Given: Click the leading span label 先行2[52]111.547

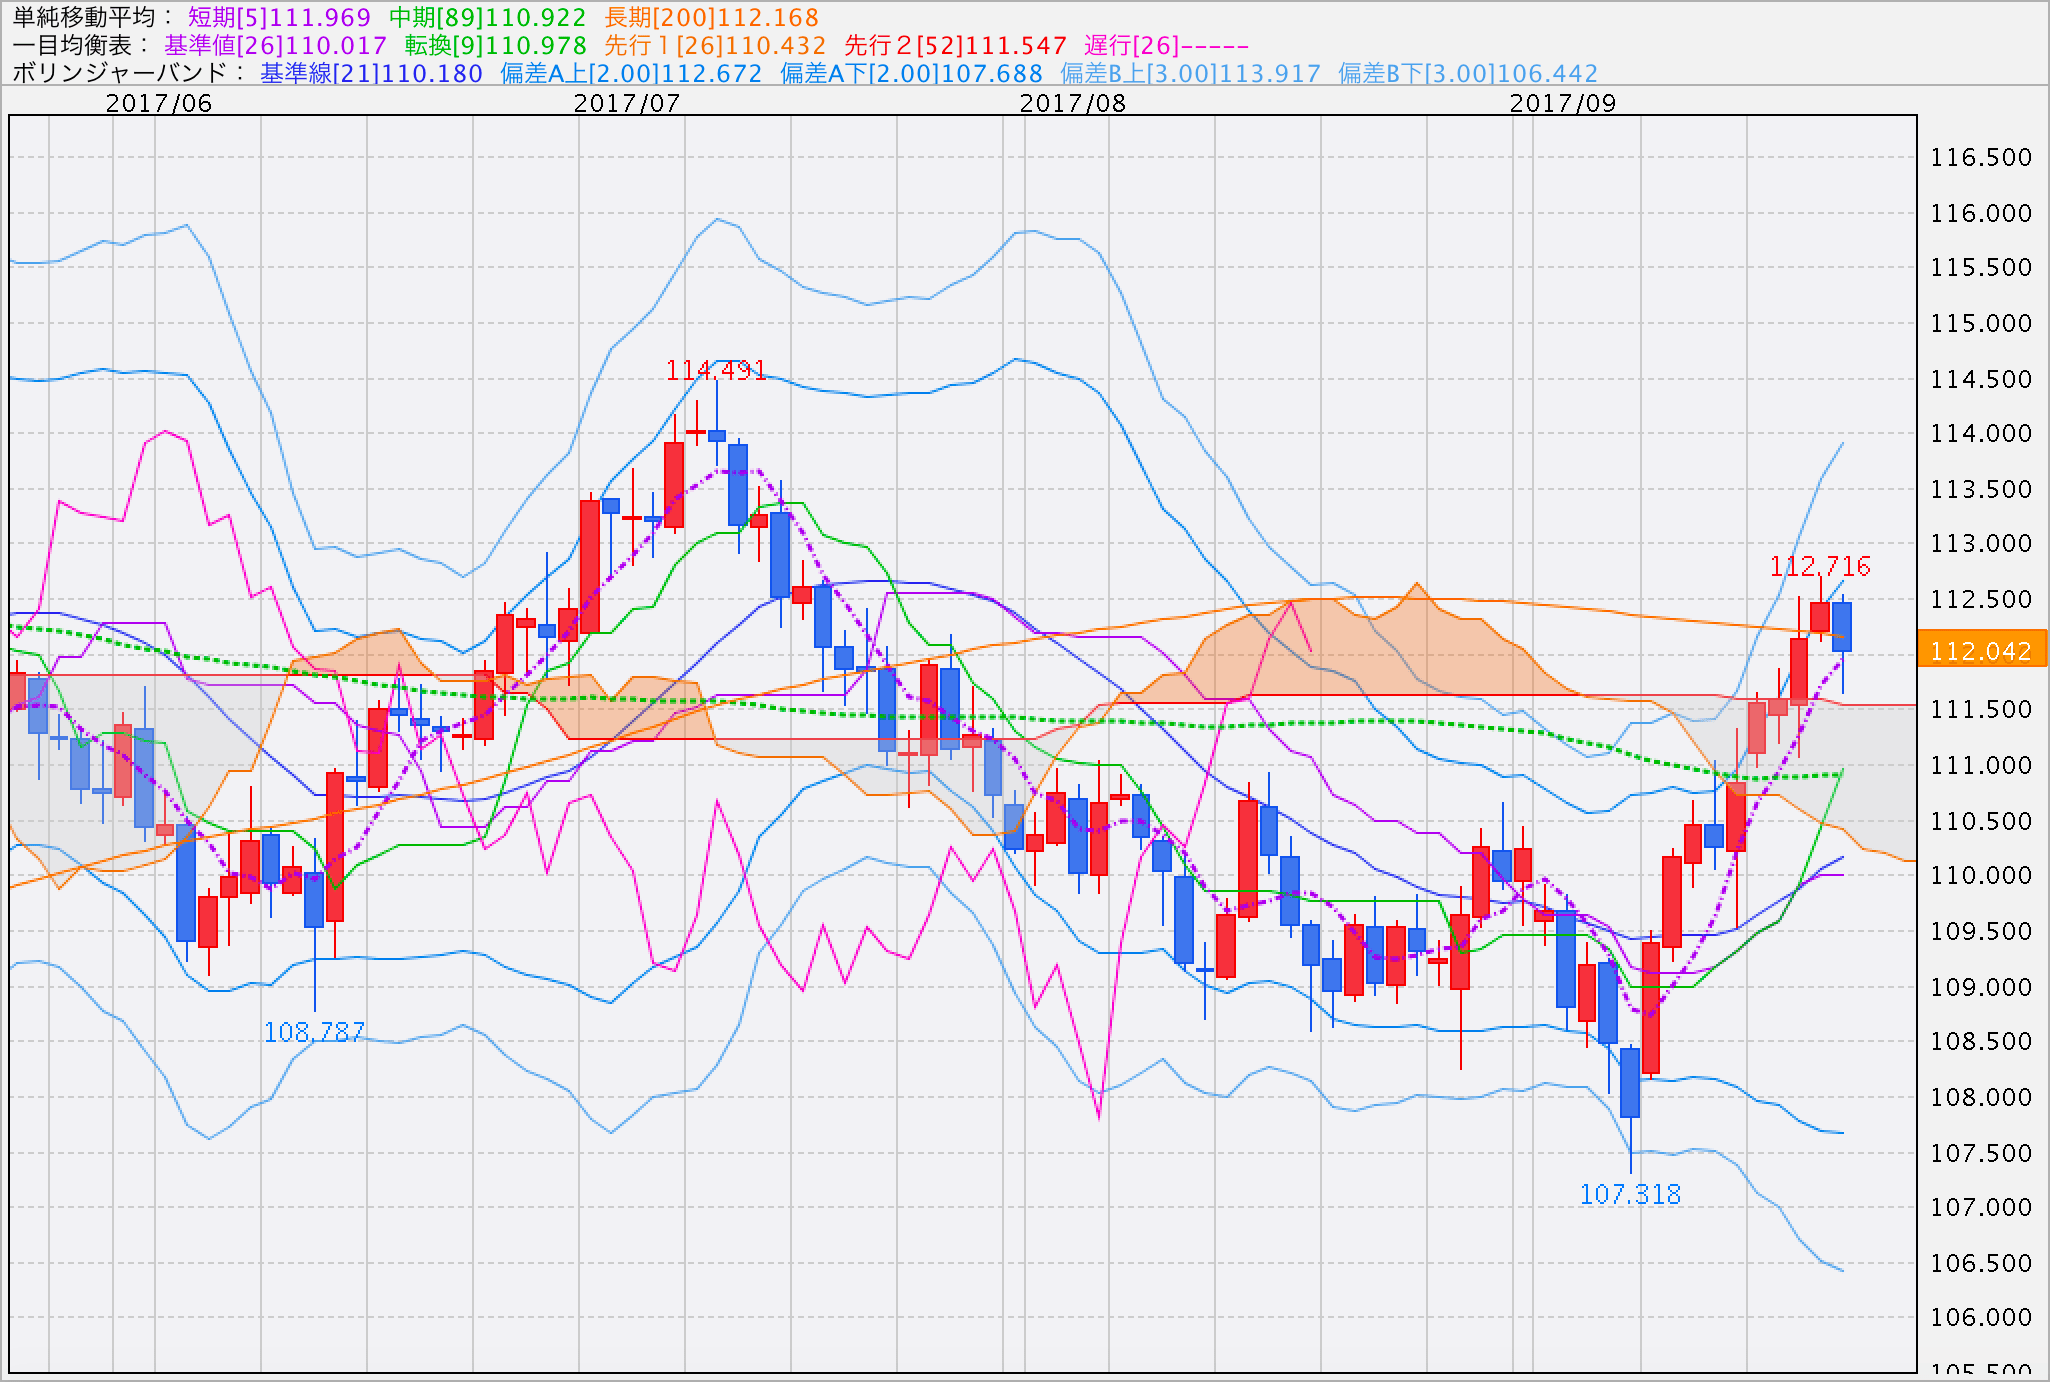Looking at the screenshot, I should pos(955,46).
